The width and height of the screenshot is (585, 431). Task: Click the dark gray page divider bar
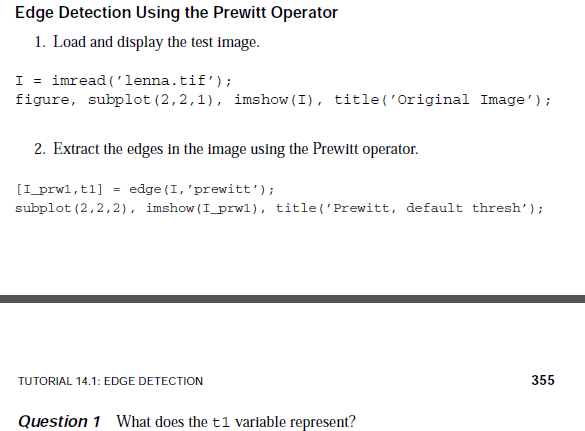coord(292,299)
